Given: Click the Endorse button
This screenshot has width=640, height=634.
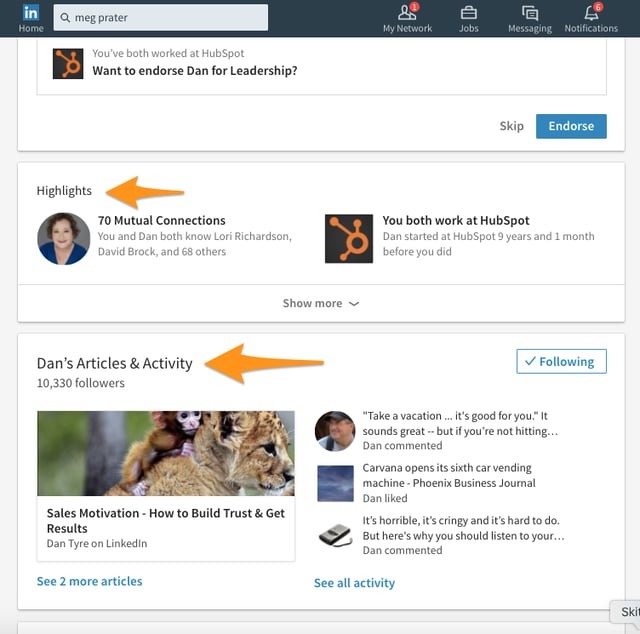Looking at the screenshot, I should click(571, 126).
